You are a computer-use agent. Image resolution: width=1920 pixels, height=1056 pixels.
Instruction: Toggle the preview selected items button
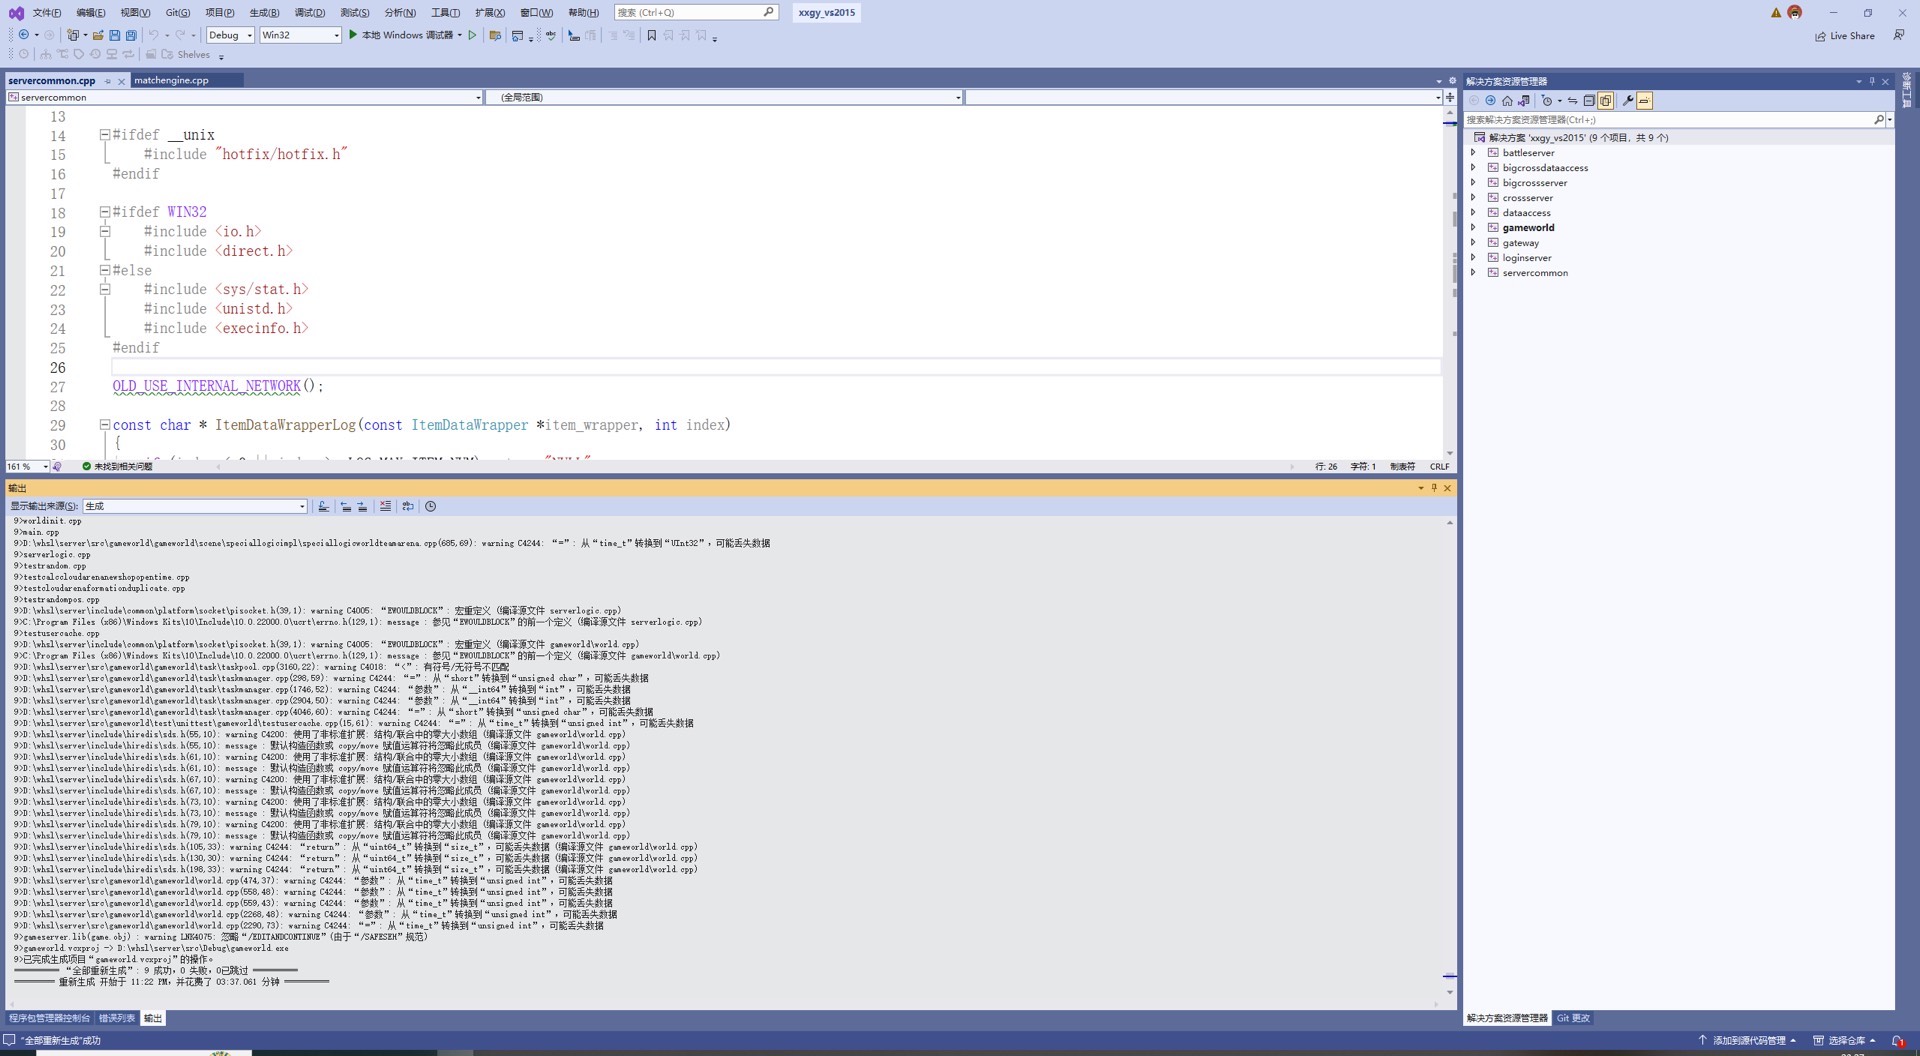click(x=1644, y=101)
